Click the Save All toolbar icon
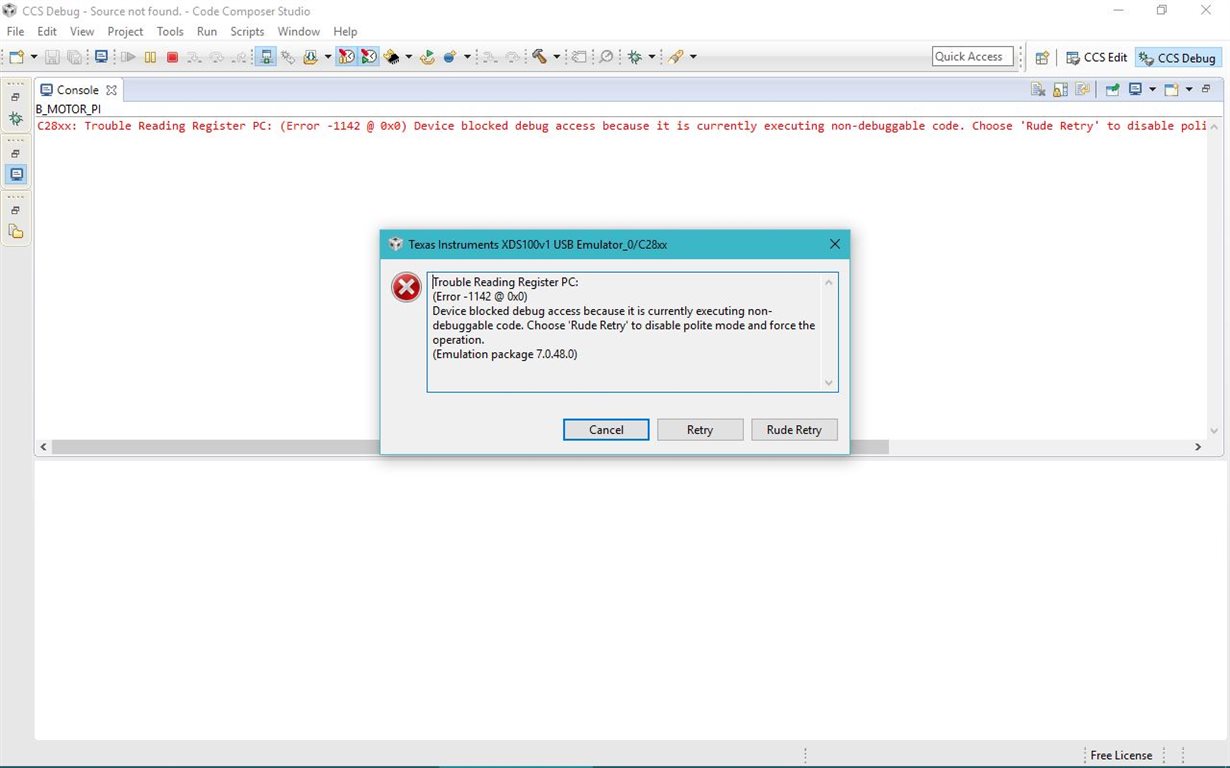This screenshot has width=1230, height=768. coord(74,57)
